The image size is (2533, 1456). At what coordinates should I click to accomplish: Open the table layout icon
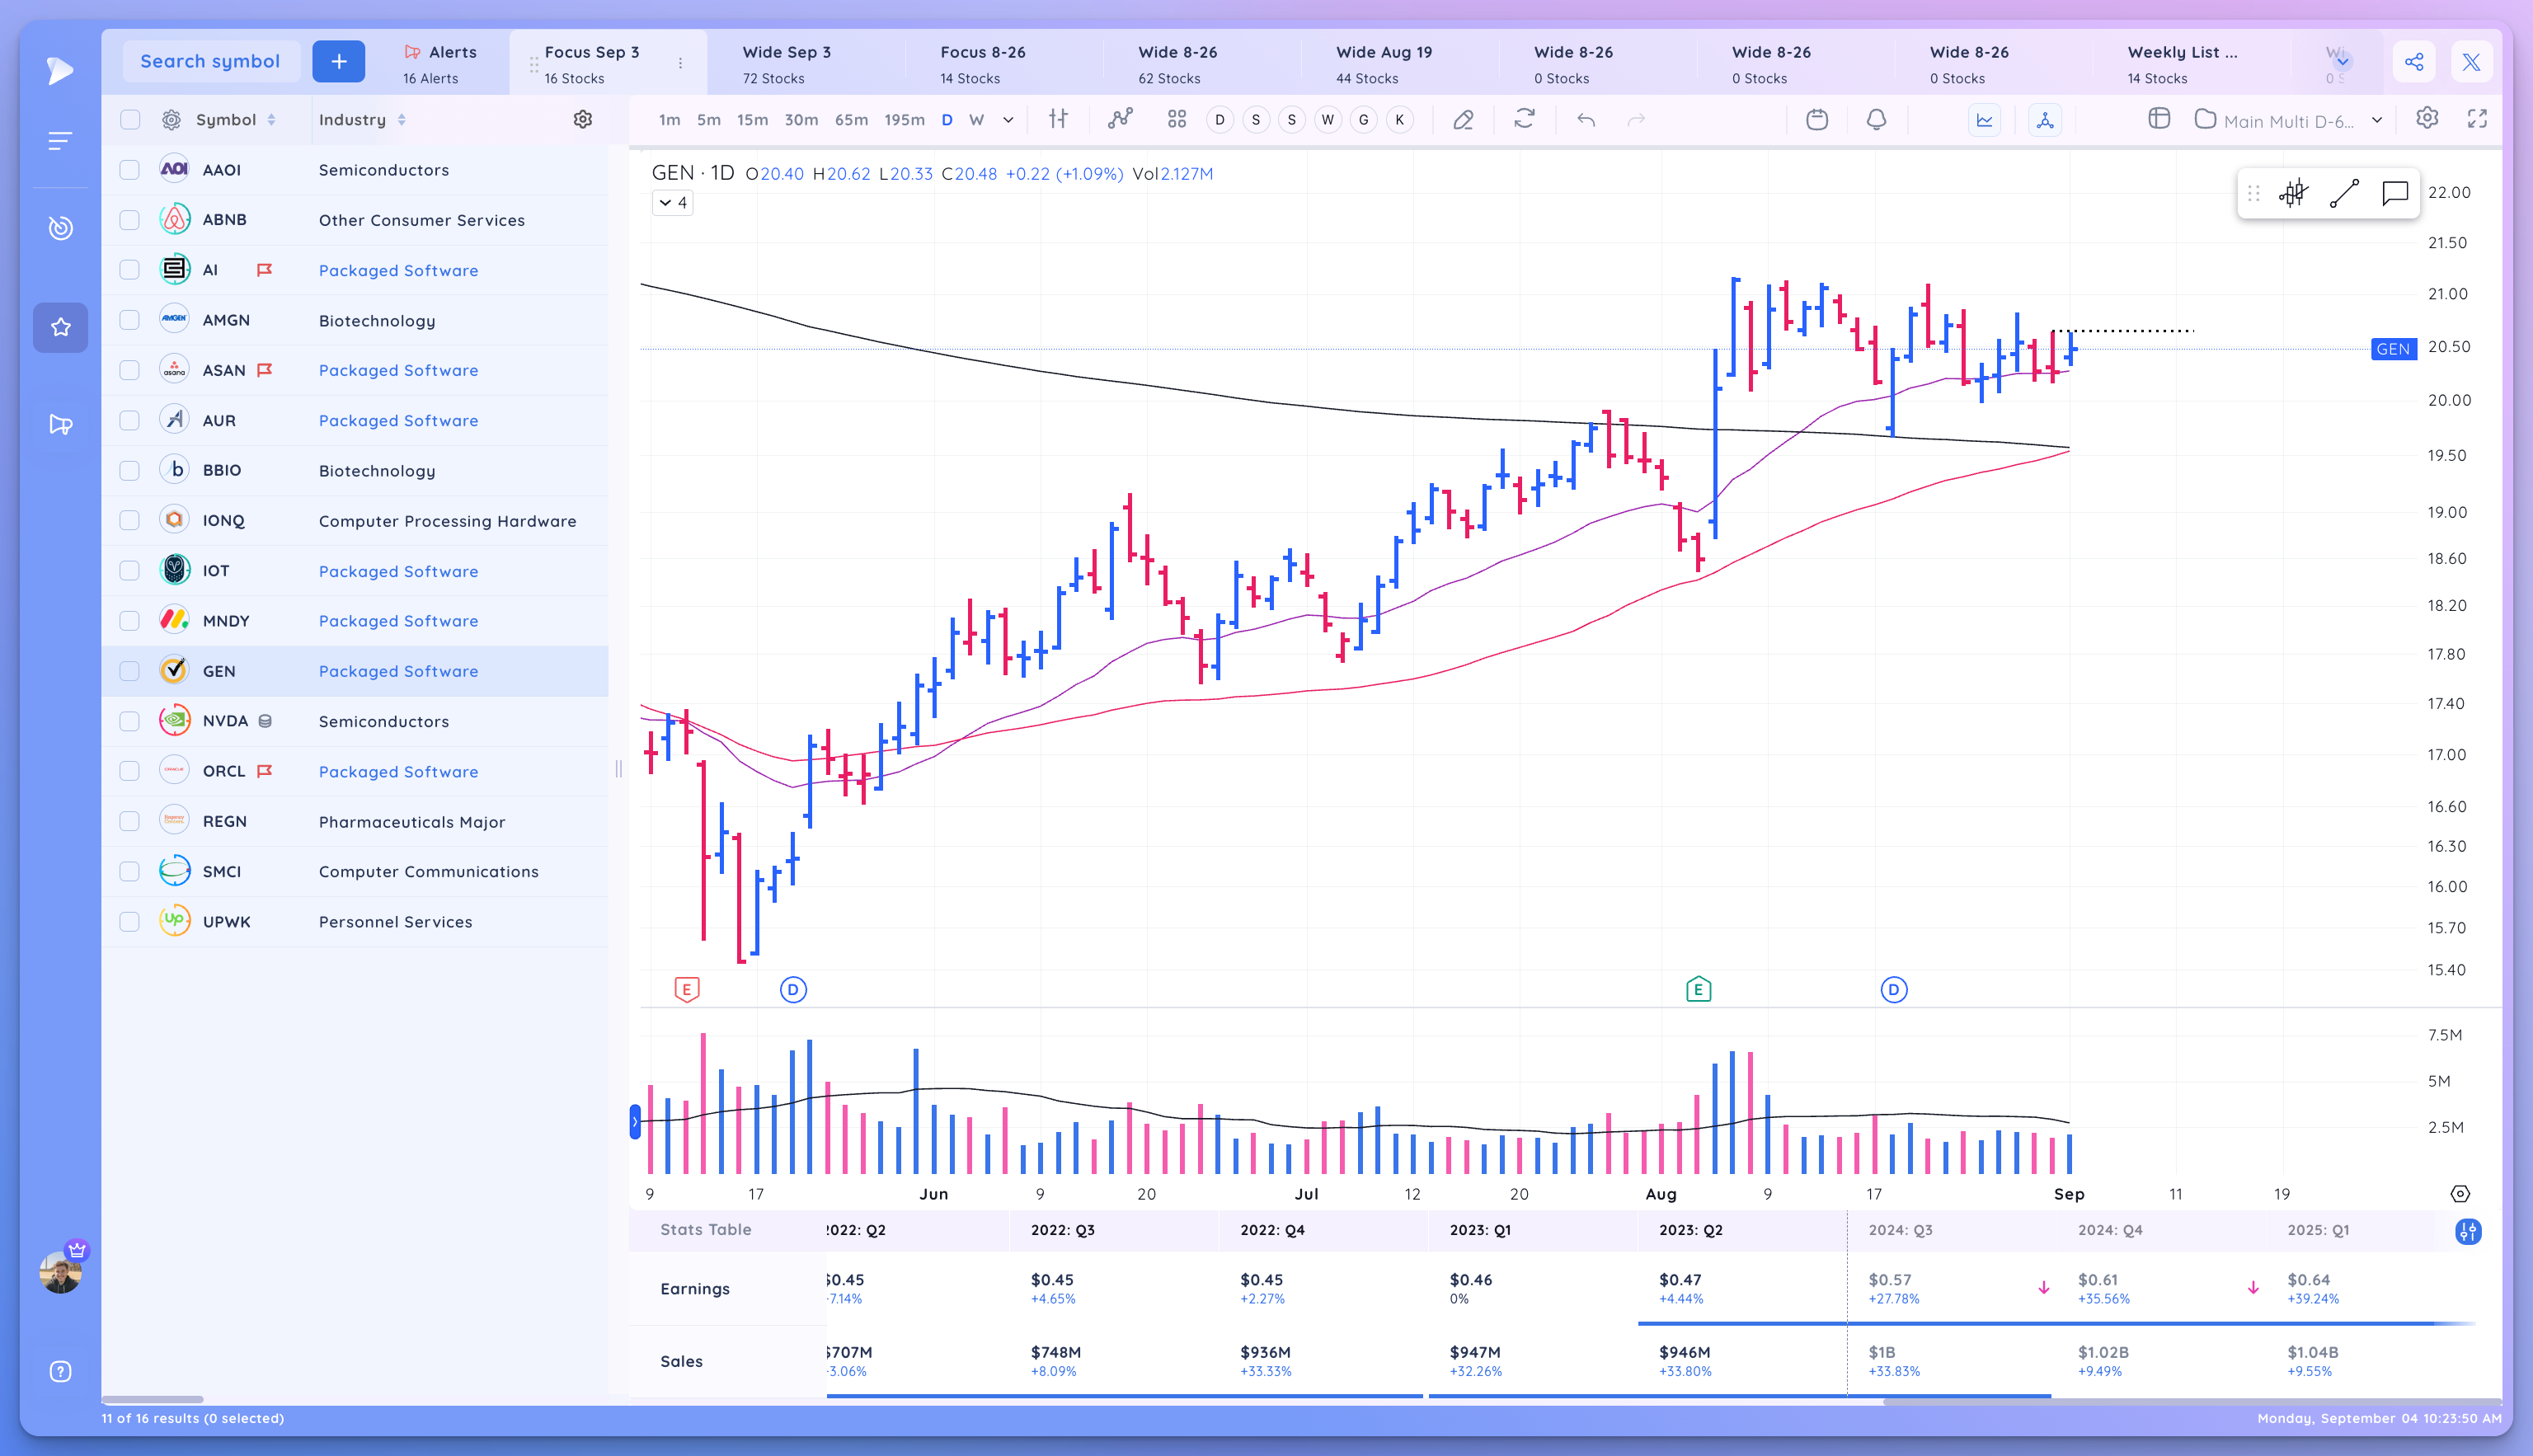[2159, 119]
